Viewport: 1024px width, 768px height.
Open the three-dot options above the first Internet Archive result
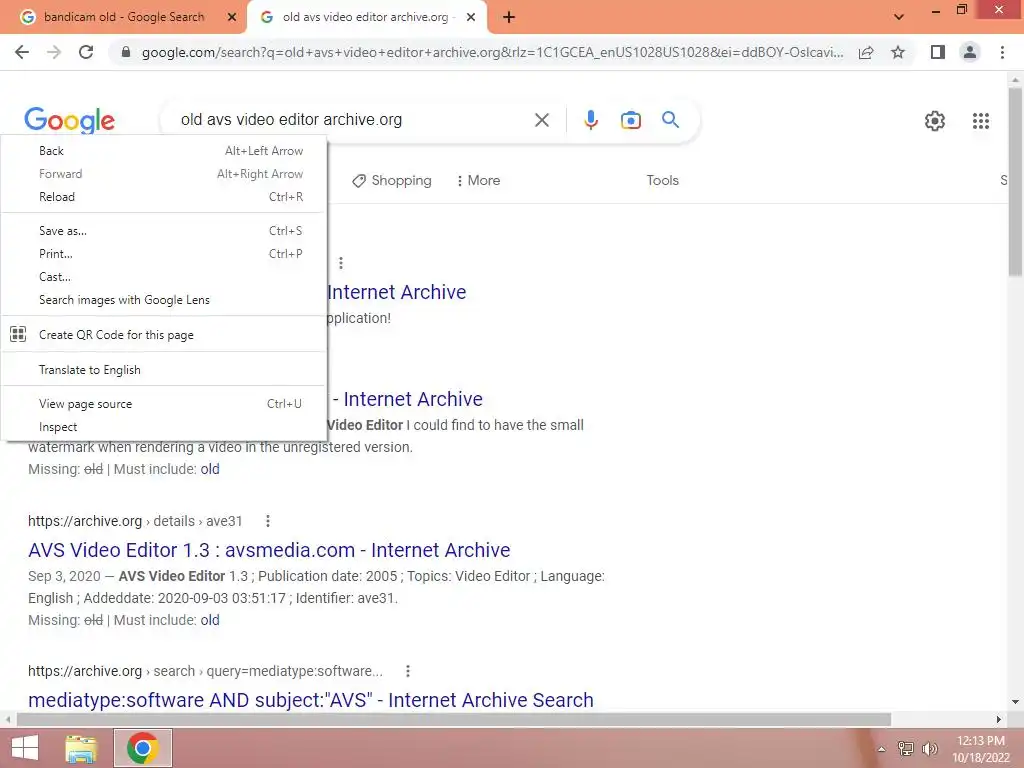[x=340, y=263]
